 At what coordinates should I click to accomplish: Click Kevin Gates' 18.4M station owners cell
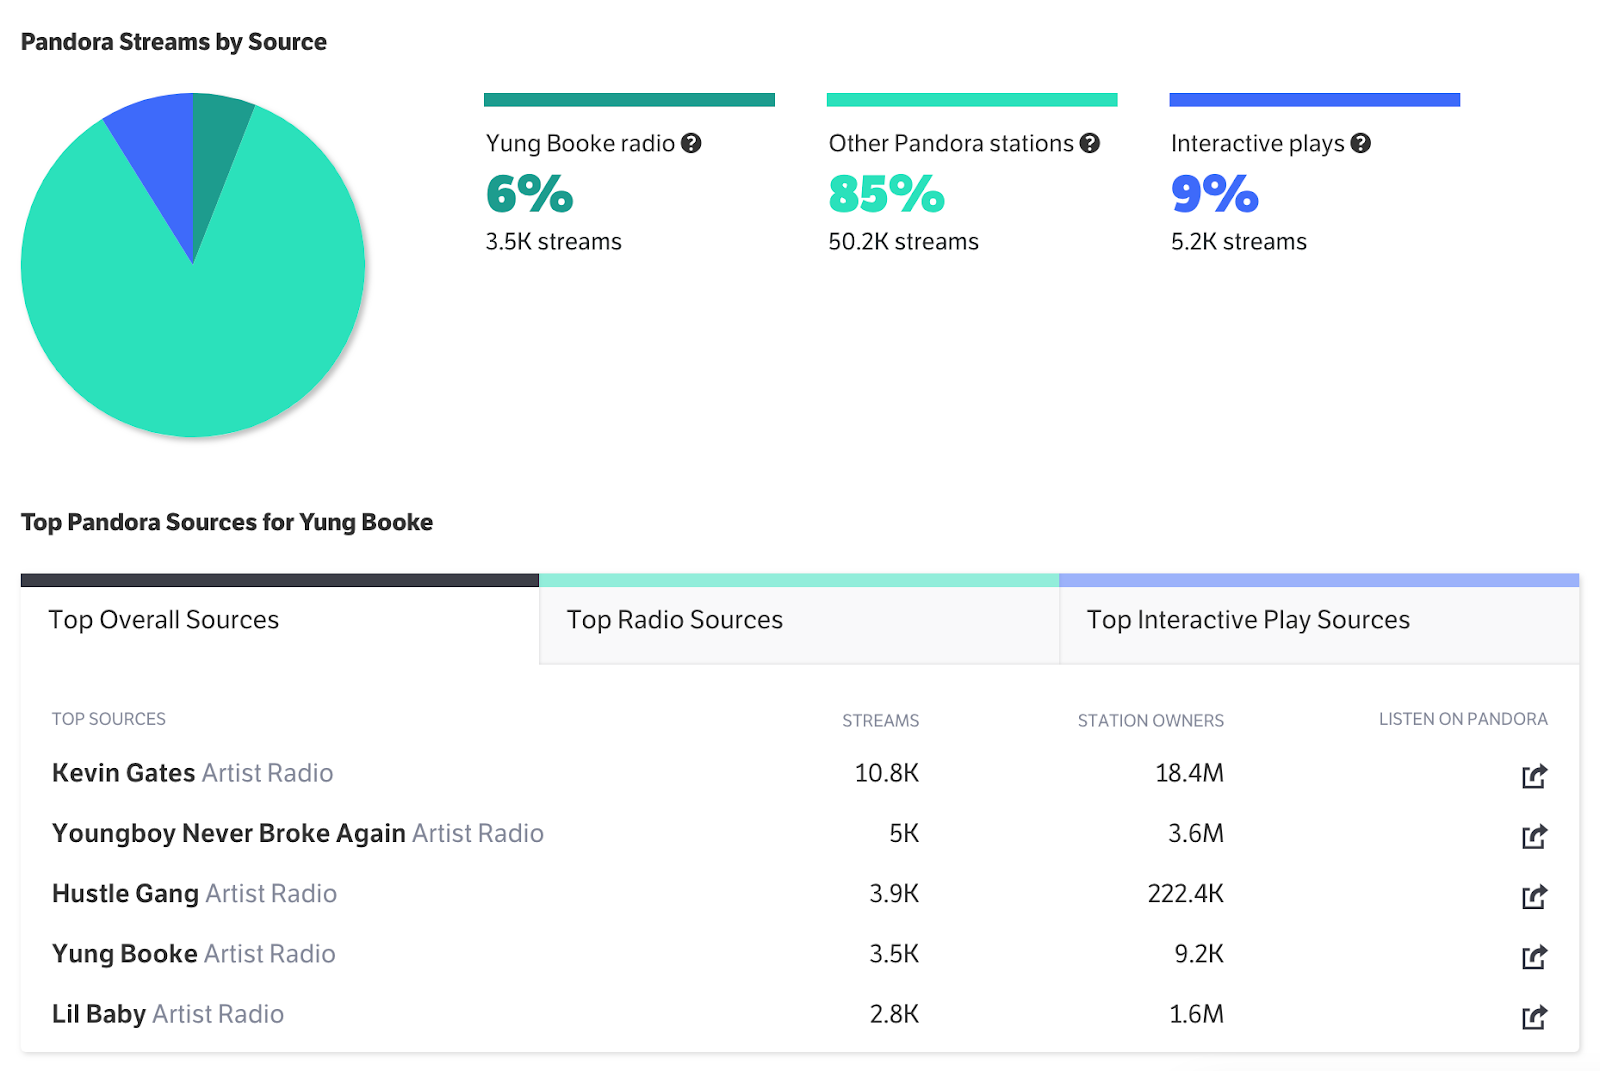point(1189,773)
